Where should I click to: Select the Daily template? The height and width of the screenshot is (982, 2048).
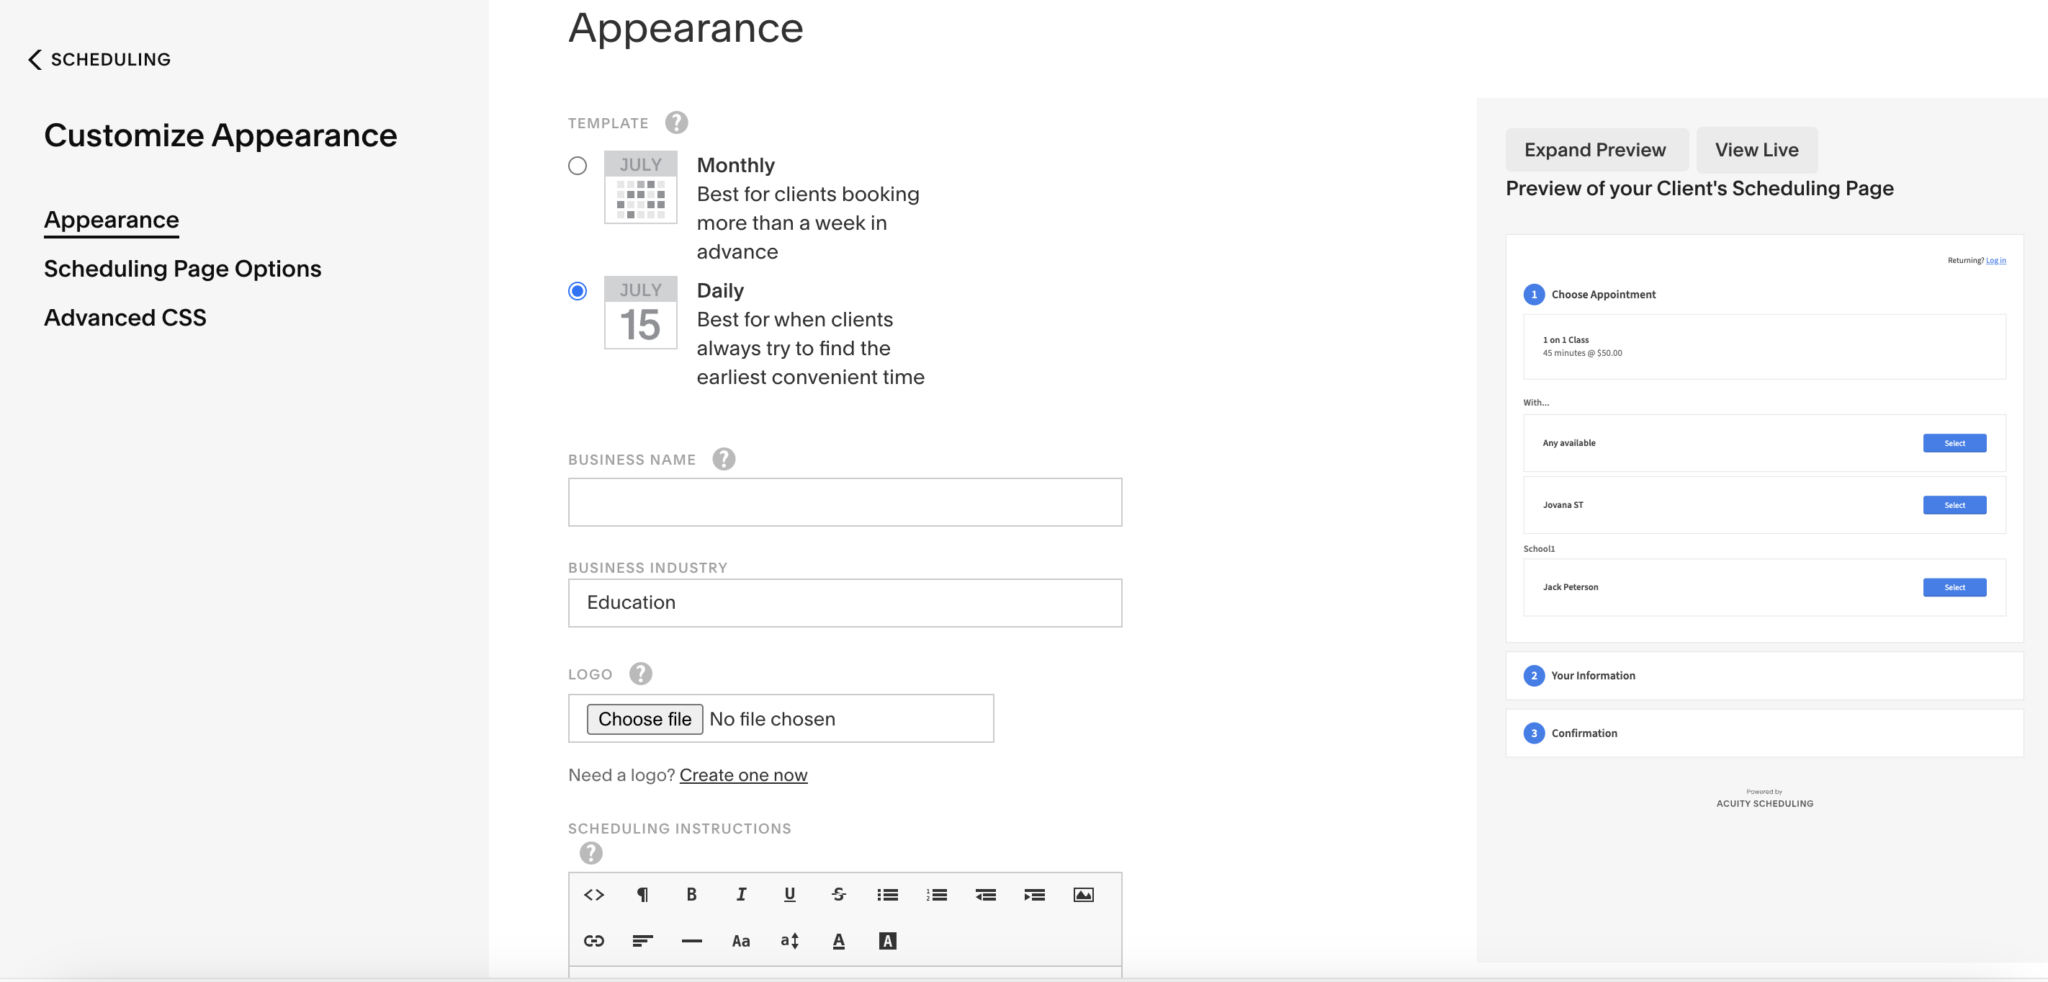click(577, 290)
